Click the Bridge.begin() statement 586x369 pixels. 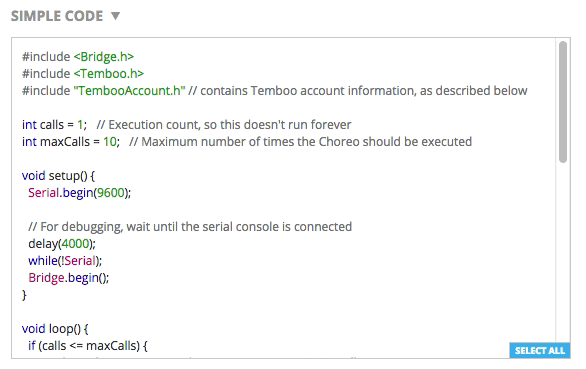68,278
